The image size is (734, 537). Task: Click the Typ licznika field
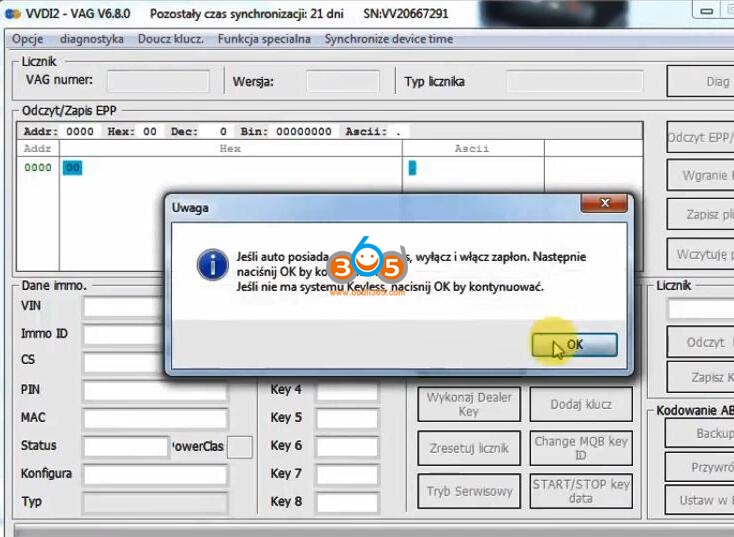tap(575, 81)
